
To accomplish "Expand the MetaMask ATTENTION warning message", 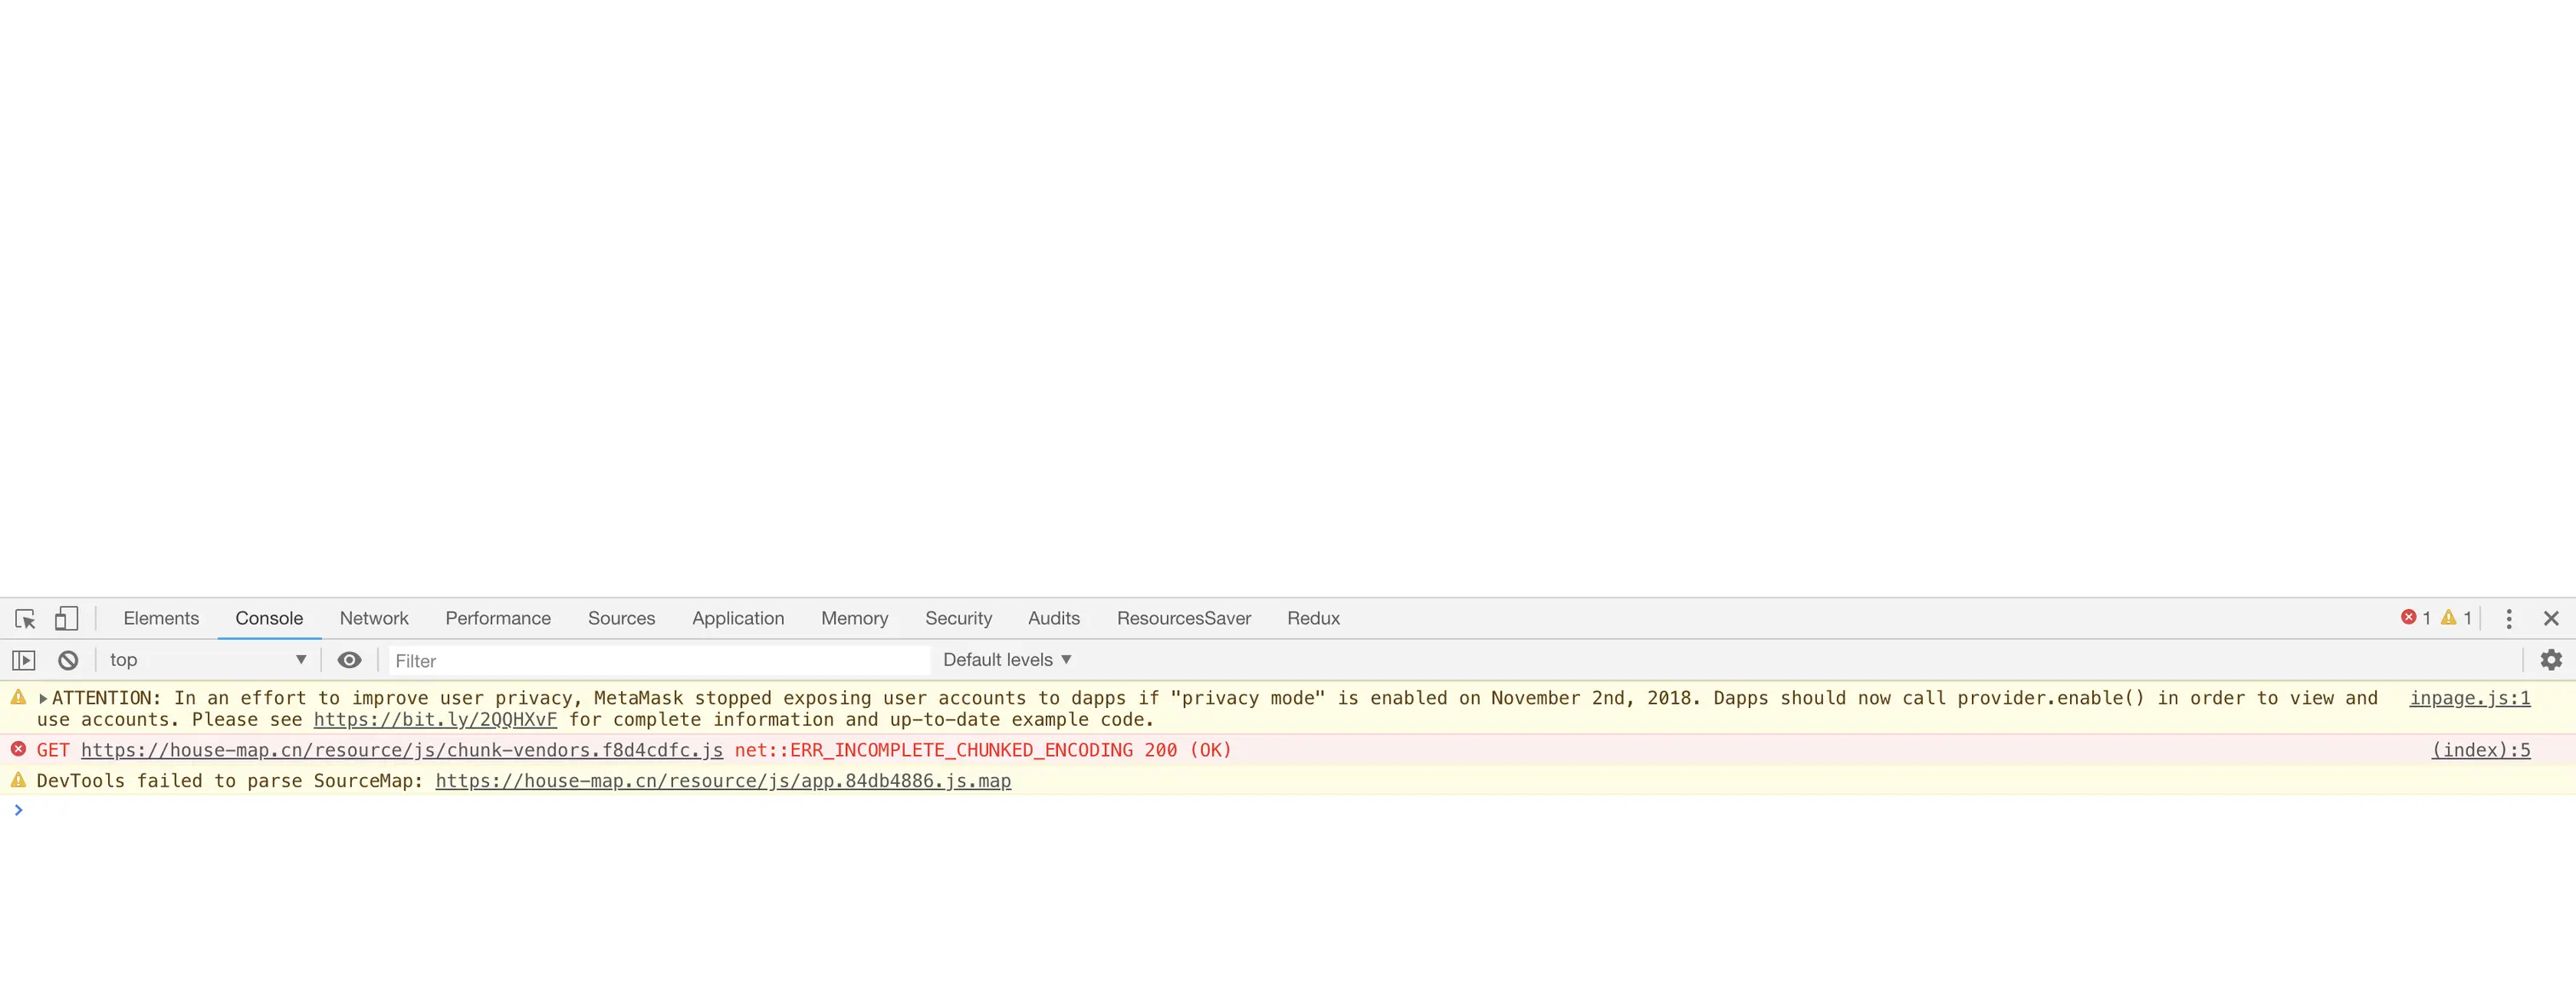I will coord(43,698).
